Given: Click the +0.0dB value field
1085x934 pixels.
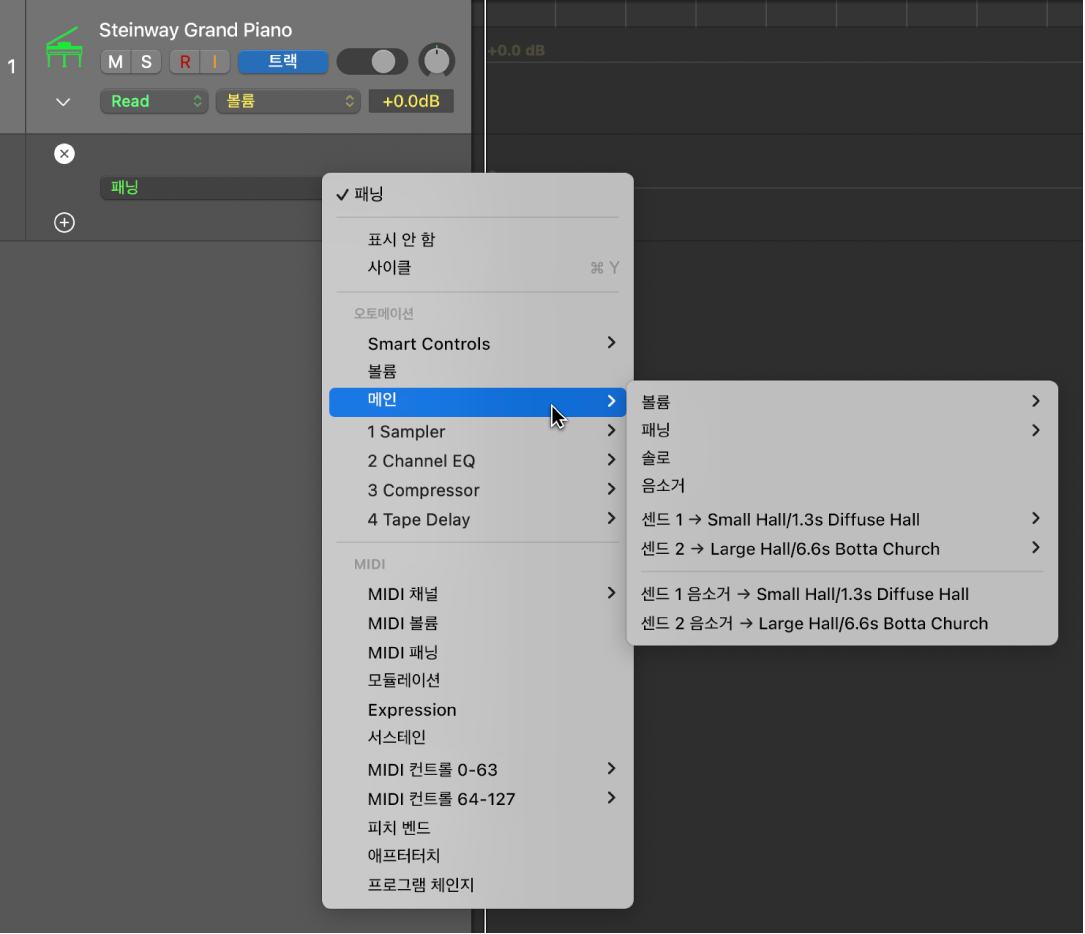Looking at the screenshot, I should [x=411, y=101].
